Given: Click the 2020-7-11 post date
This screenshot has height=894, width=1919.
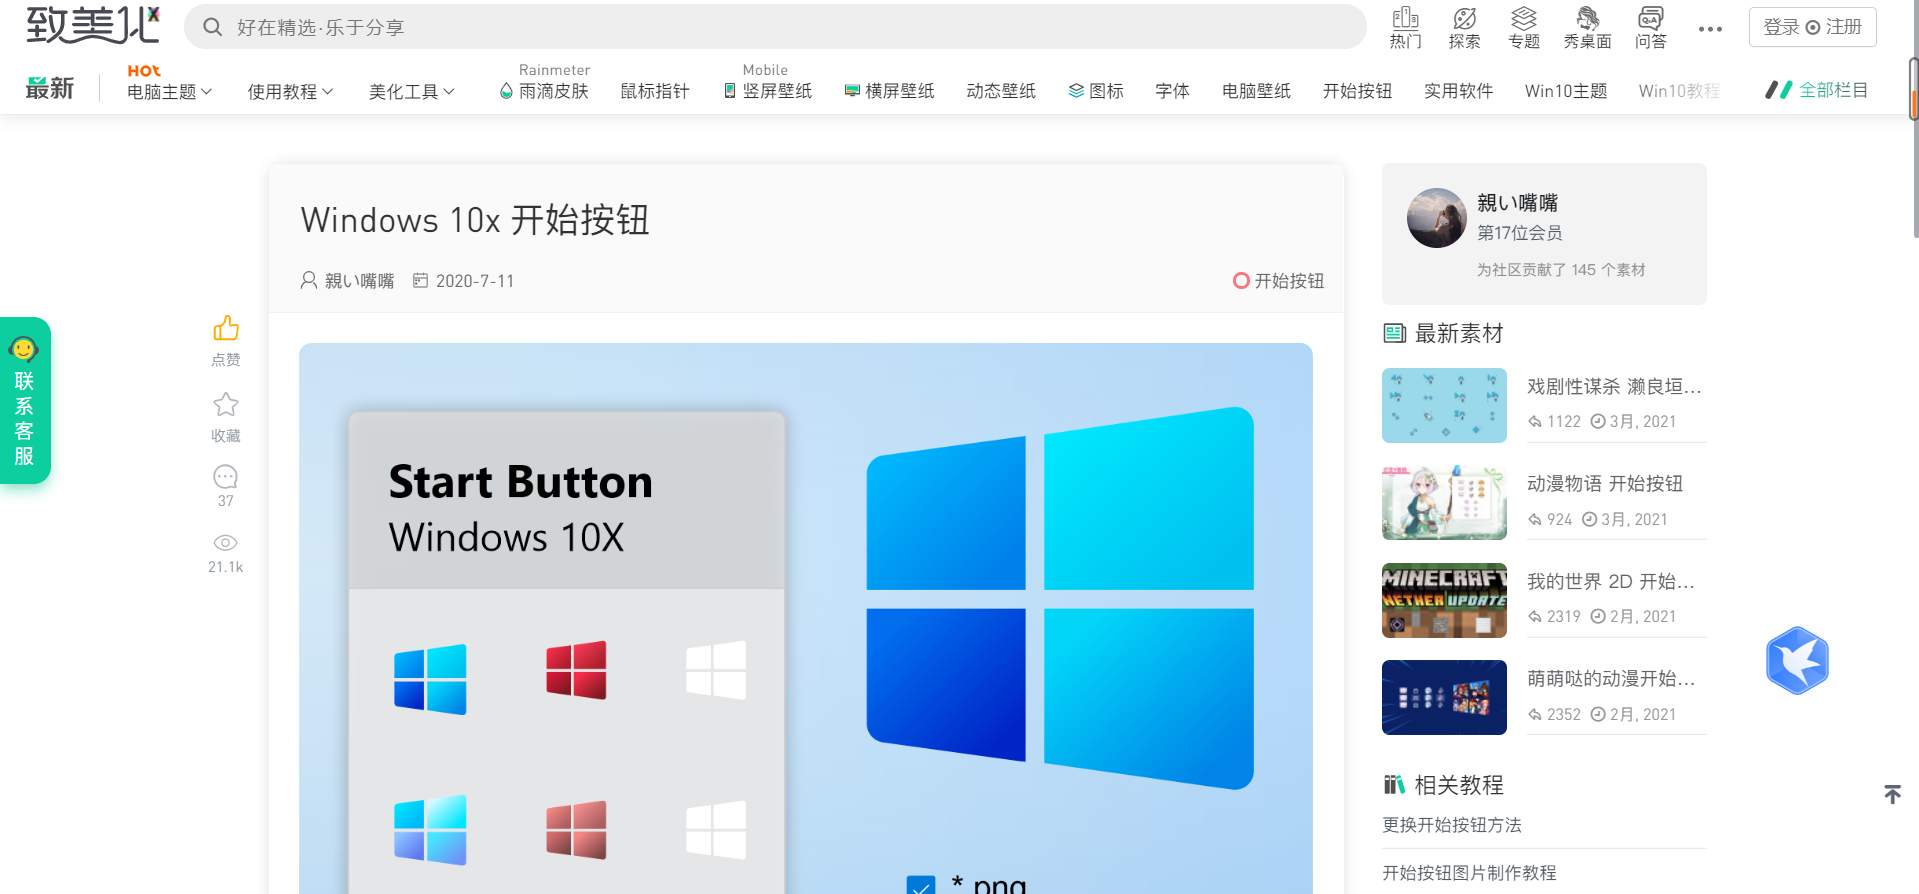Looking at the screenshot, I should click(475, 281).
